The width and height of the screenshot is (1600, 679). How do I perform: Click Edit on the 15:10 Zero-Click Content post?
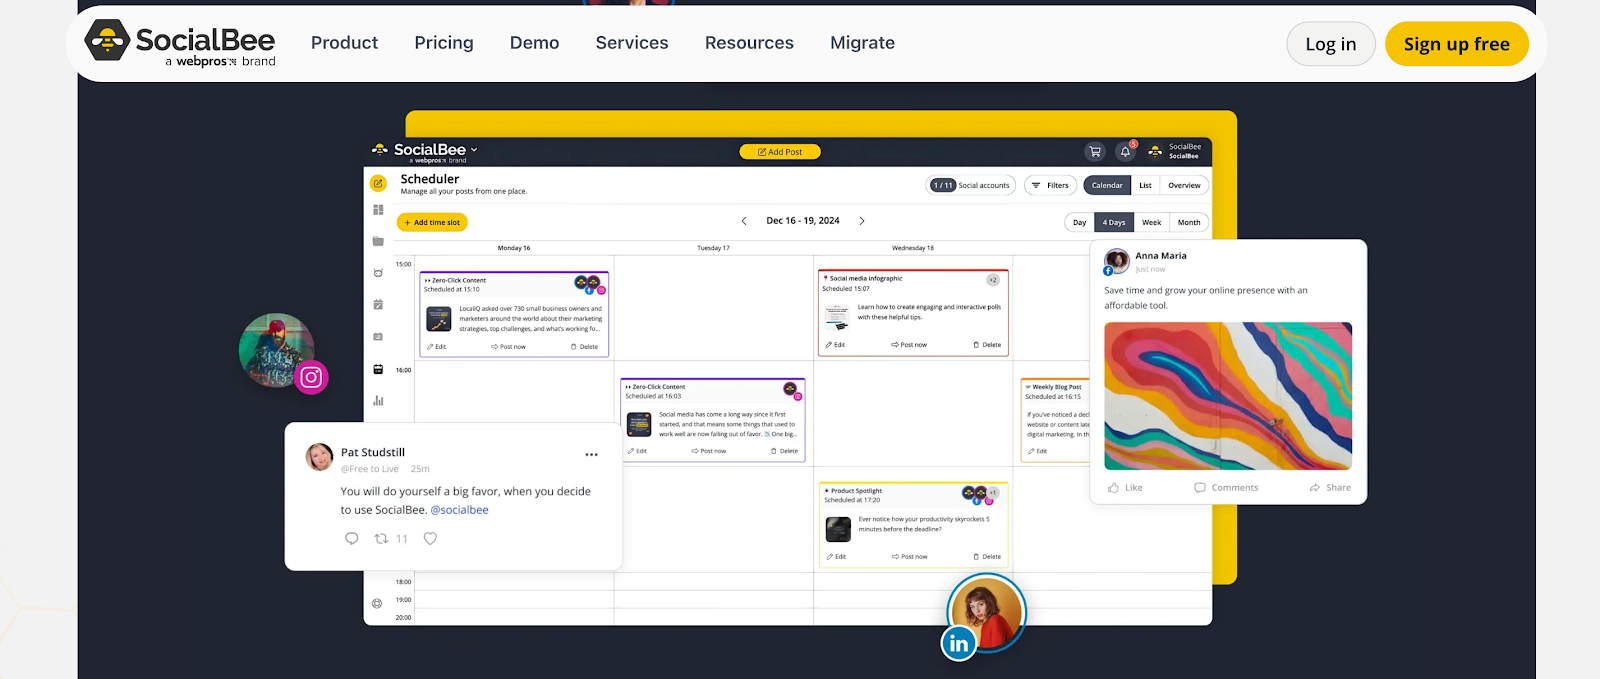[x=437, y=347]
